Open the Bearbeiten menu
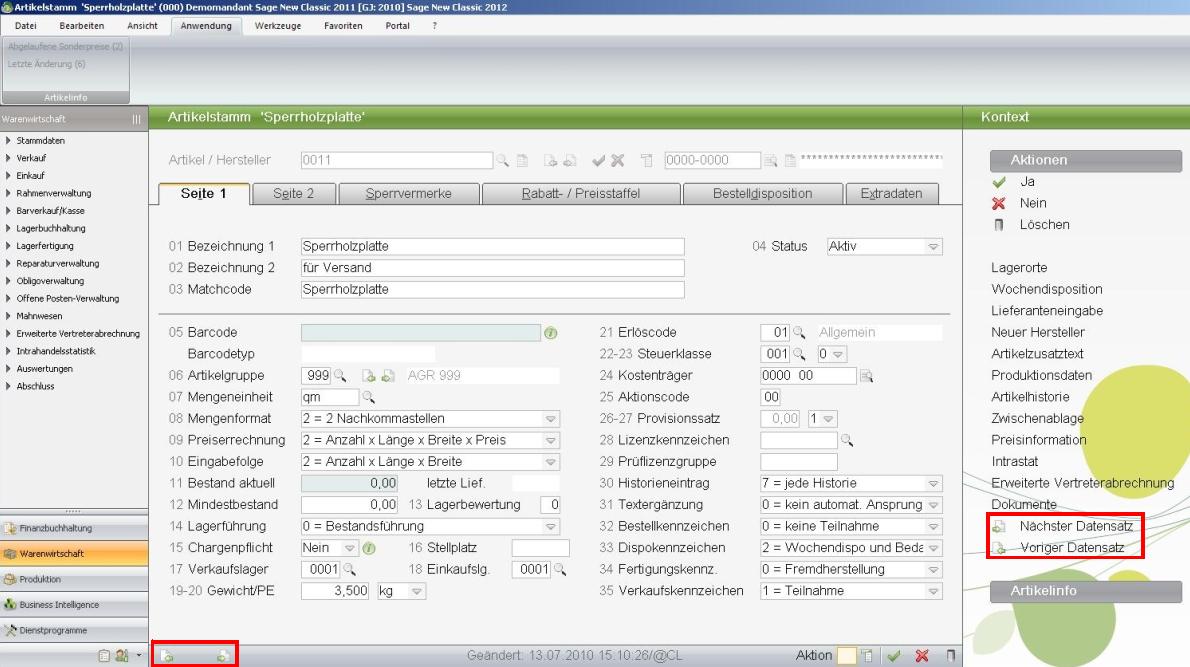 [81, 26]
